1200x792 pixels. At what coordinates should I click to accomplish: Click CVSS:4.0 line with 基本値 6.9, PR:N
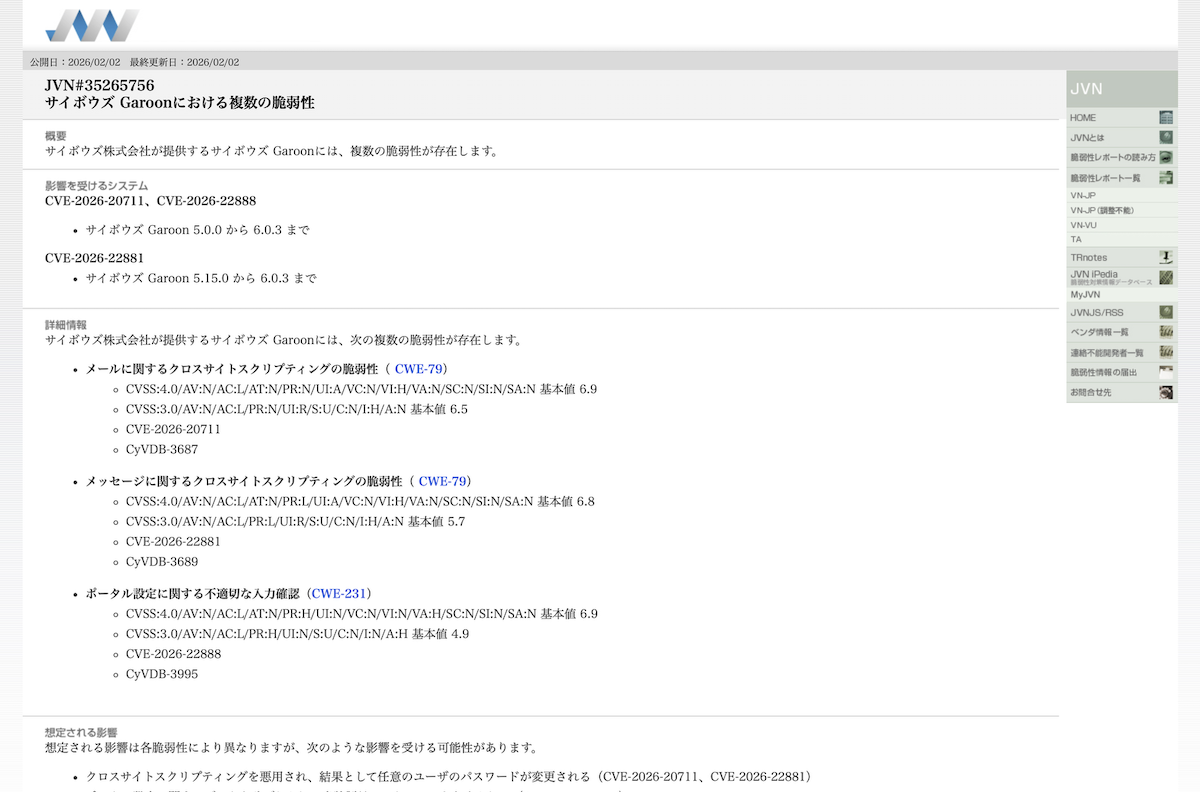361,389
